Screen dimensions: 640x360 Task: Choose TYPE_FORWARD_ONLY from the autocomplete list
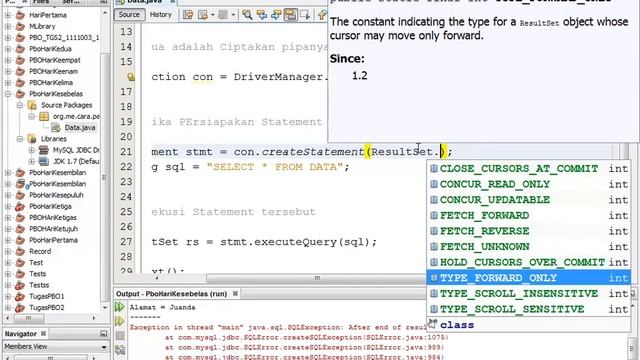point(529,278)
